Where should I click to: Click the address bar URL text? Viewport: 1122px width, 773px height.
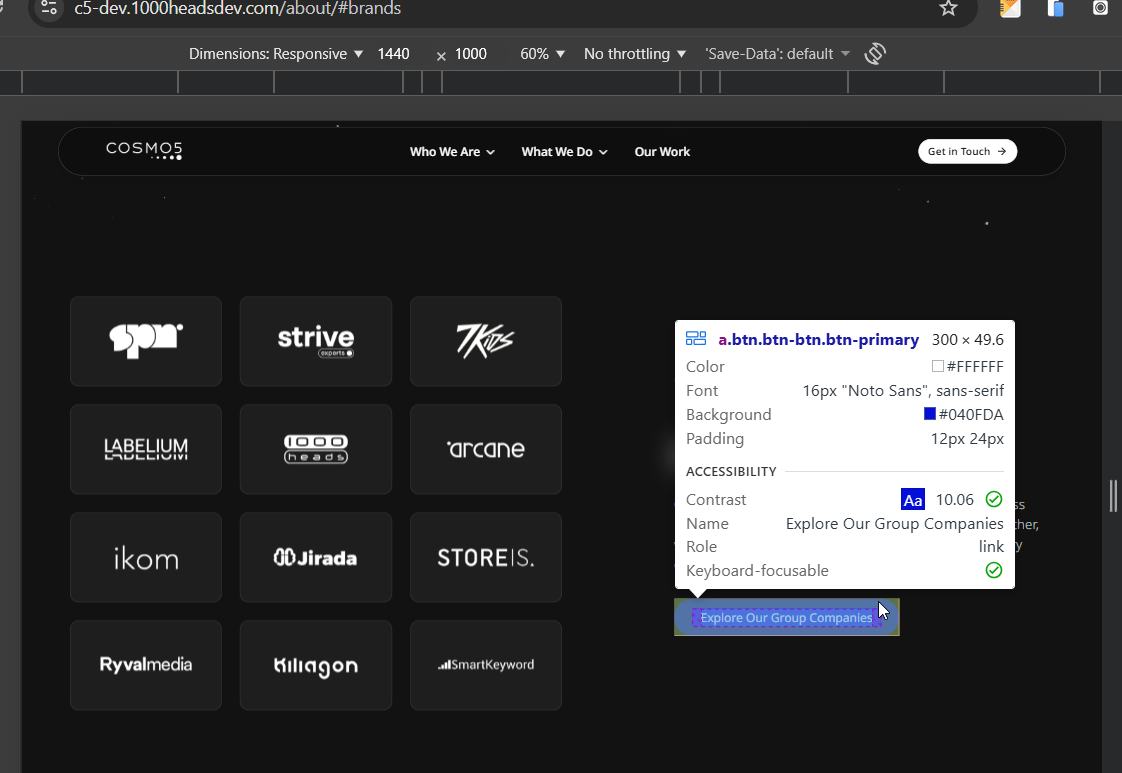tap(238, 9)
